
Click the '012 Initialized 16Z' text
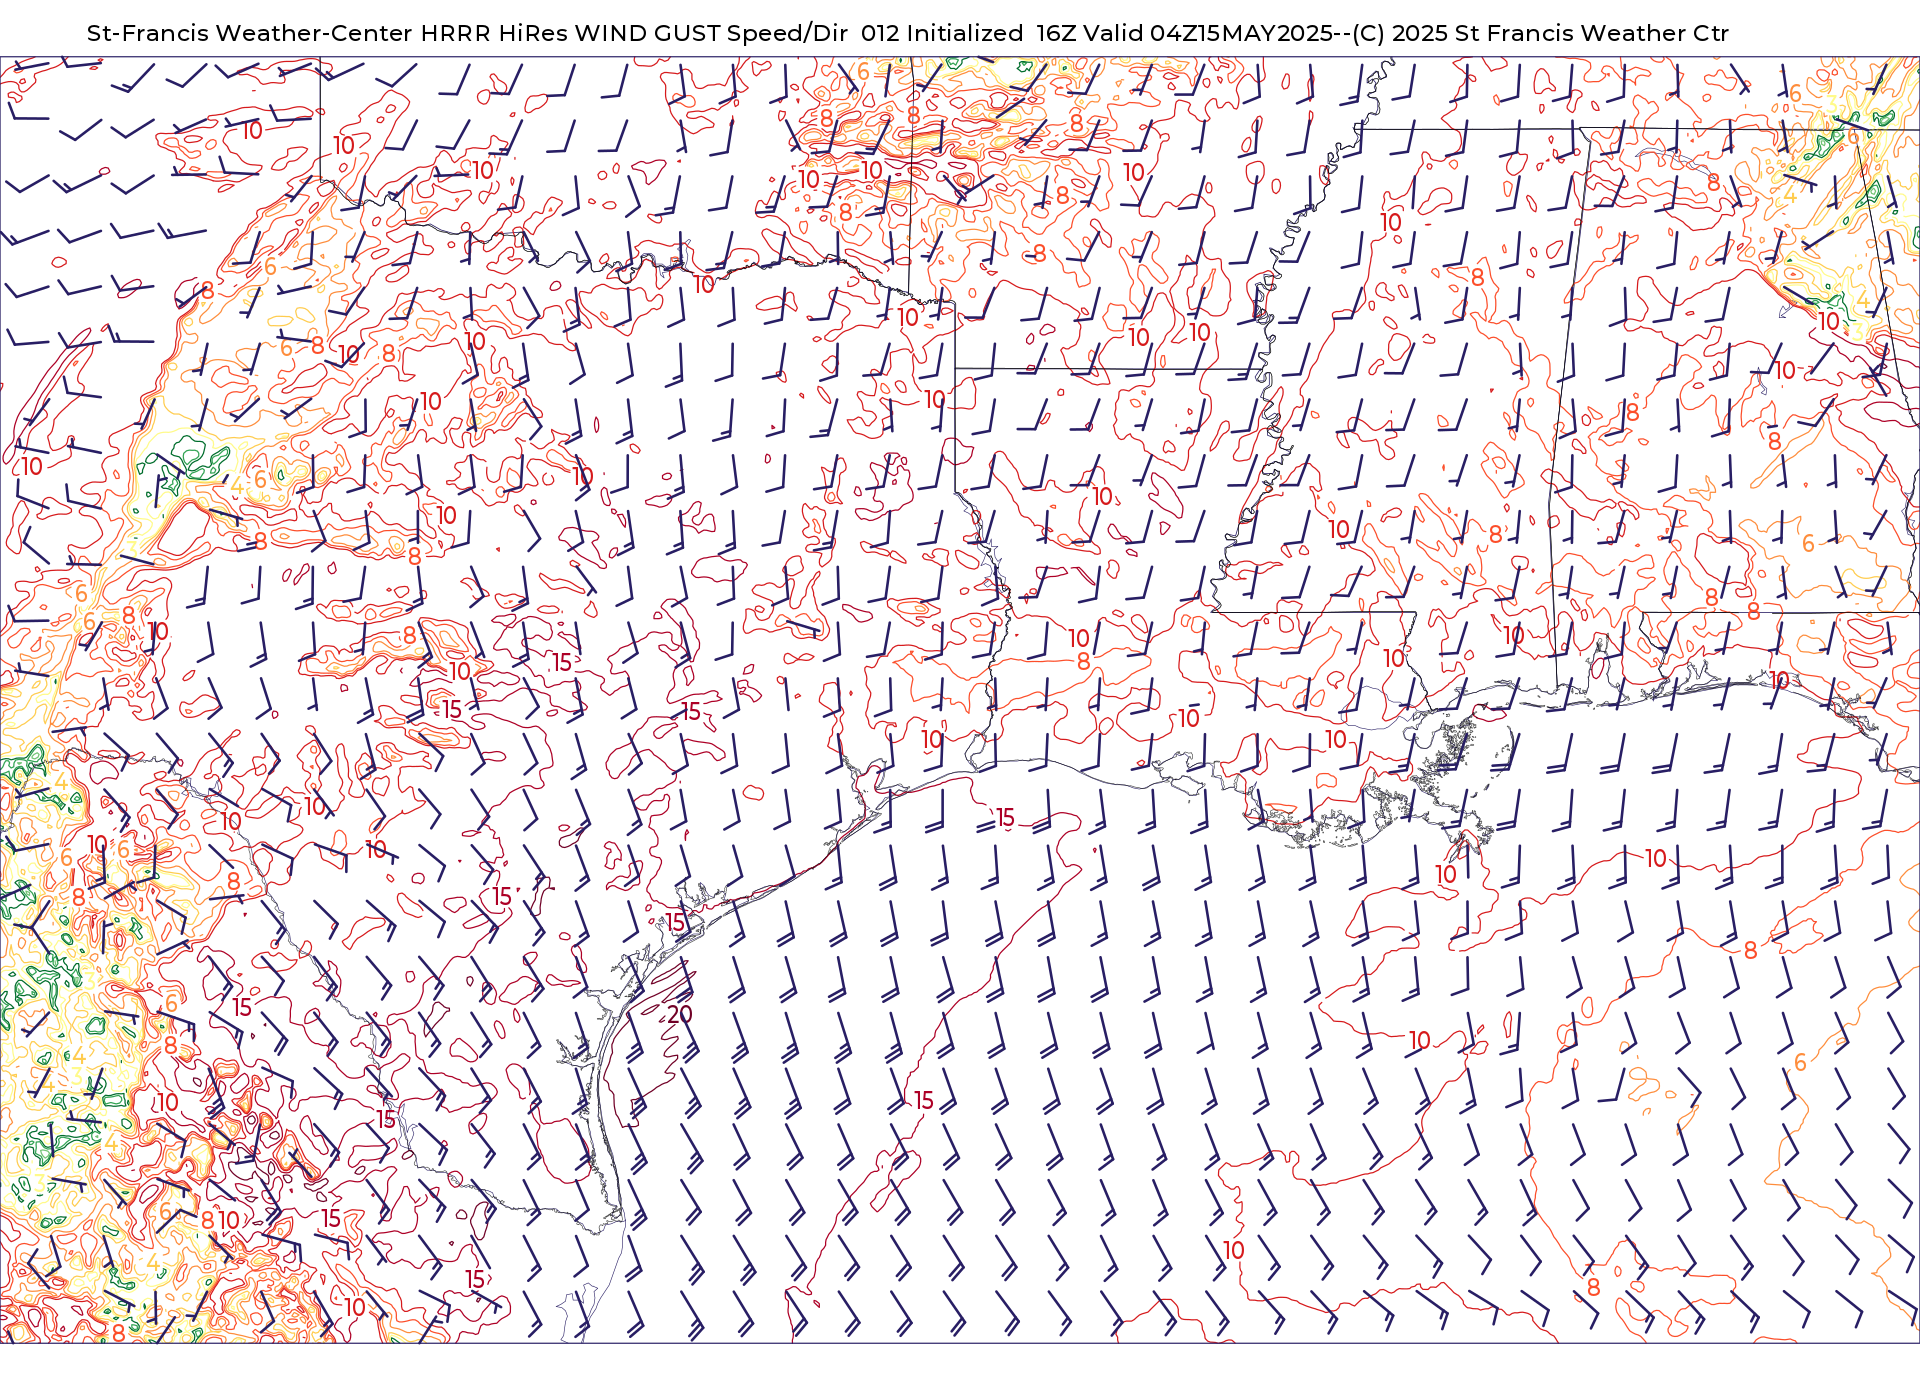(968, 33)
